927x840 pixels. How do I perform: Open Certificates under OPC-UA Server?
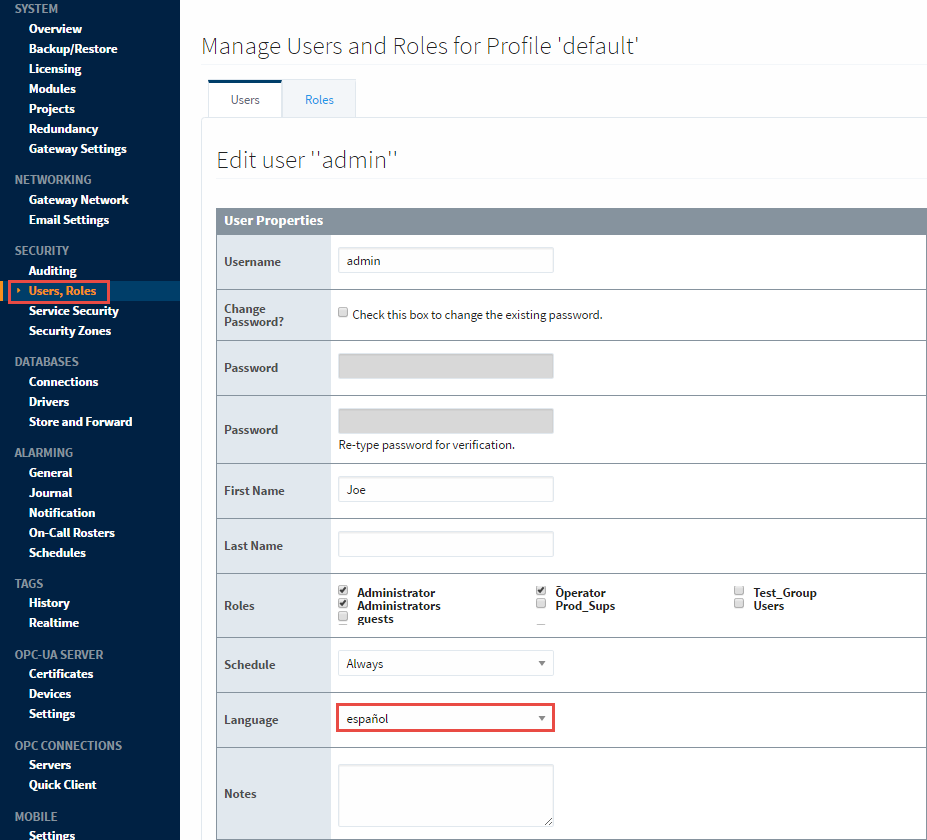coord(61,673)
